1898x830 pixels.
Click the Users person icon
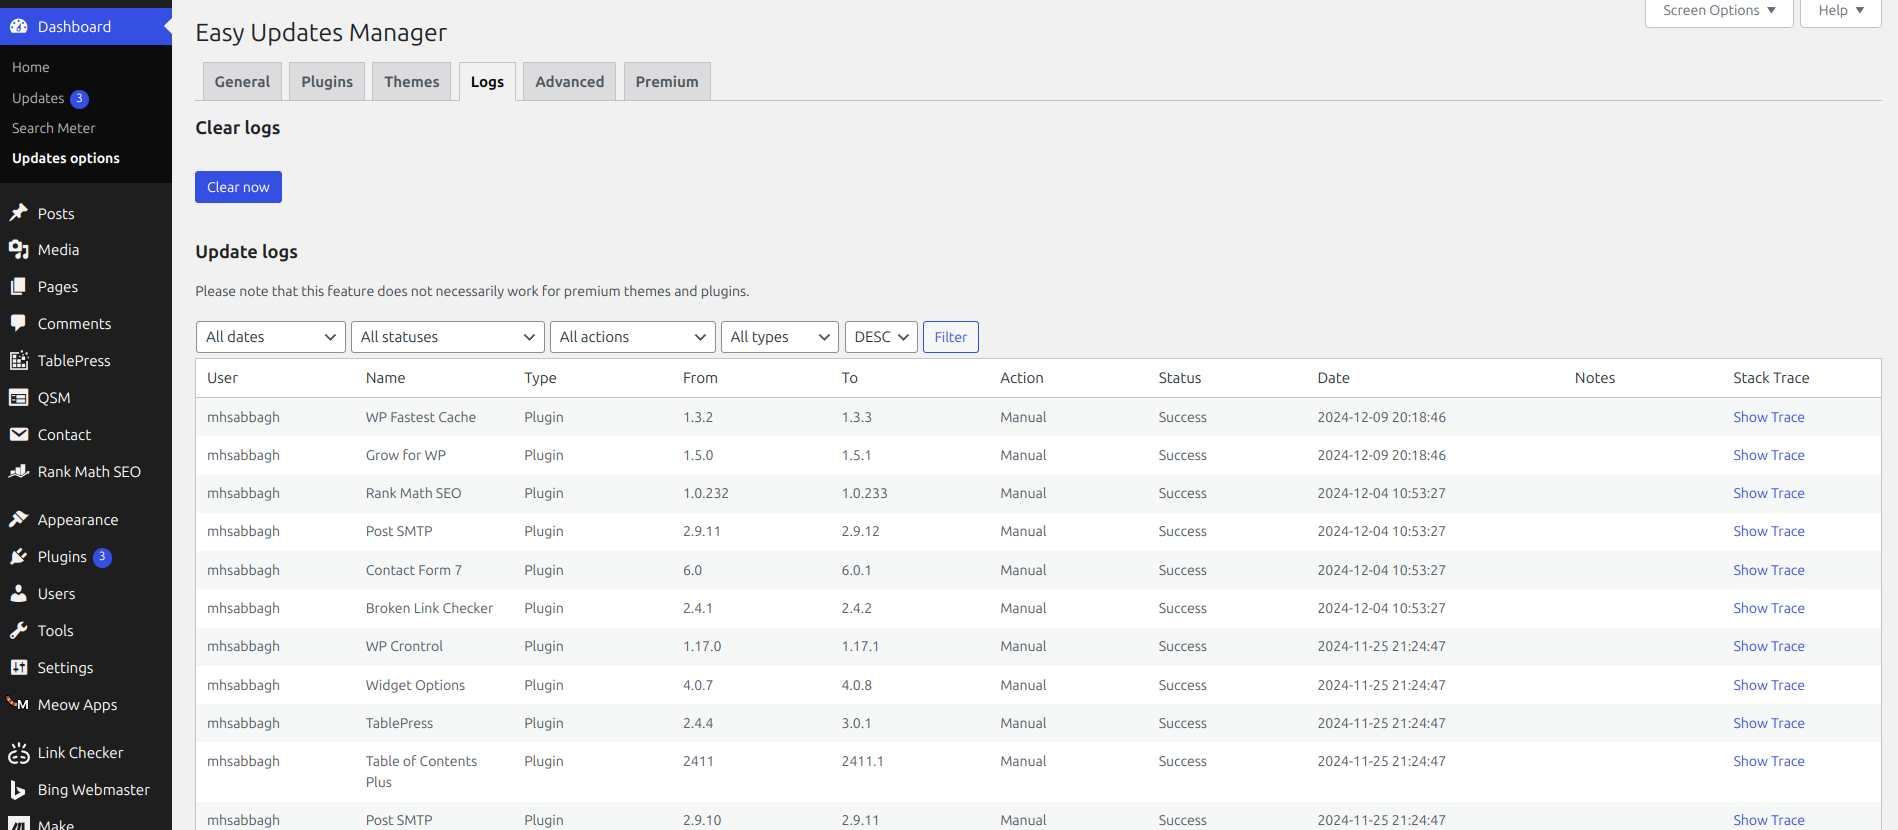[18, 593]
